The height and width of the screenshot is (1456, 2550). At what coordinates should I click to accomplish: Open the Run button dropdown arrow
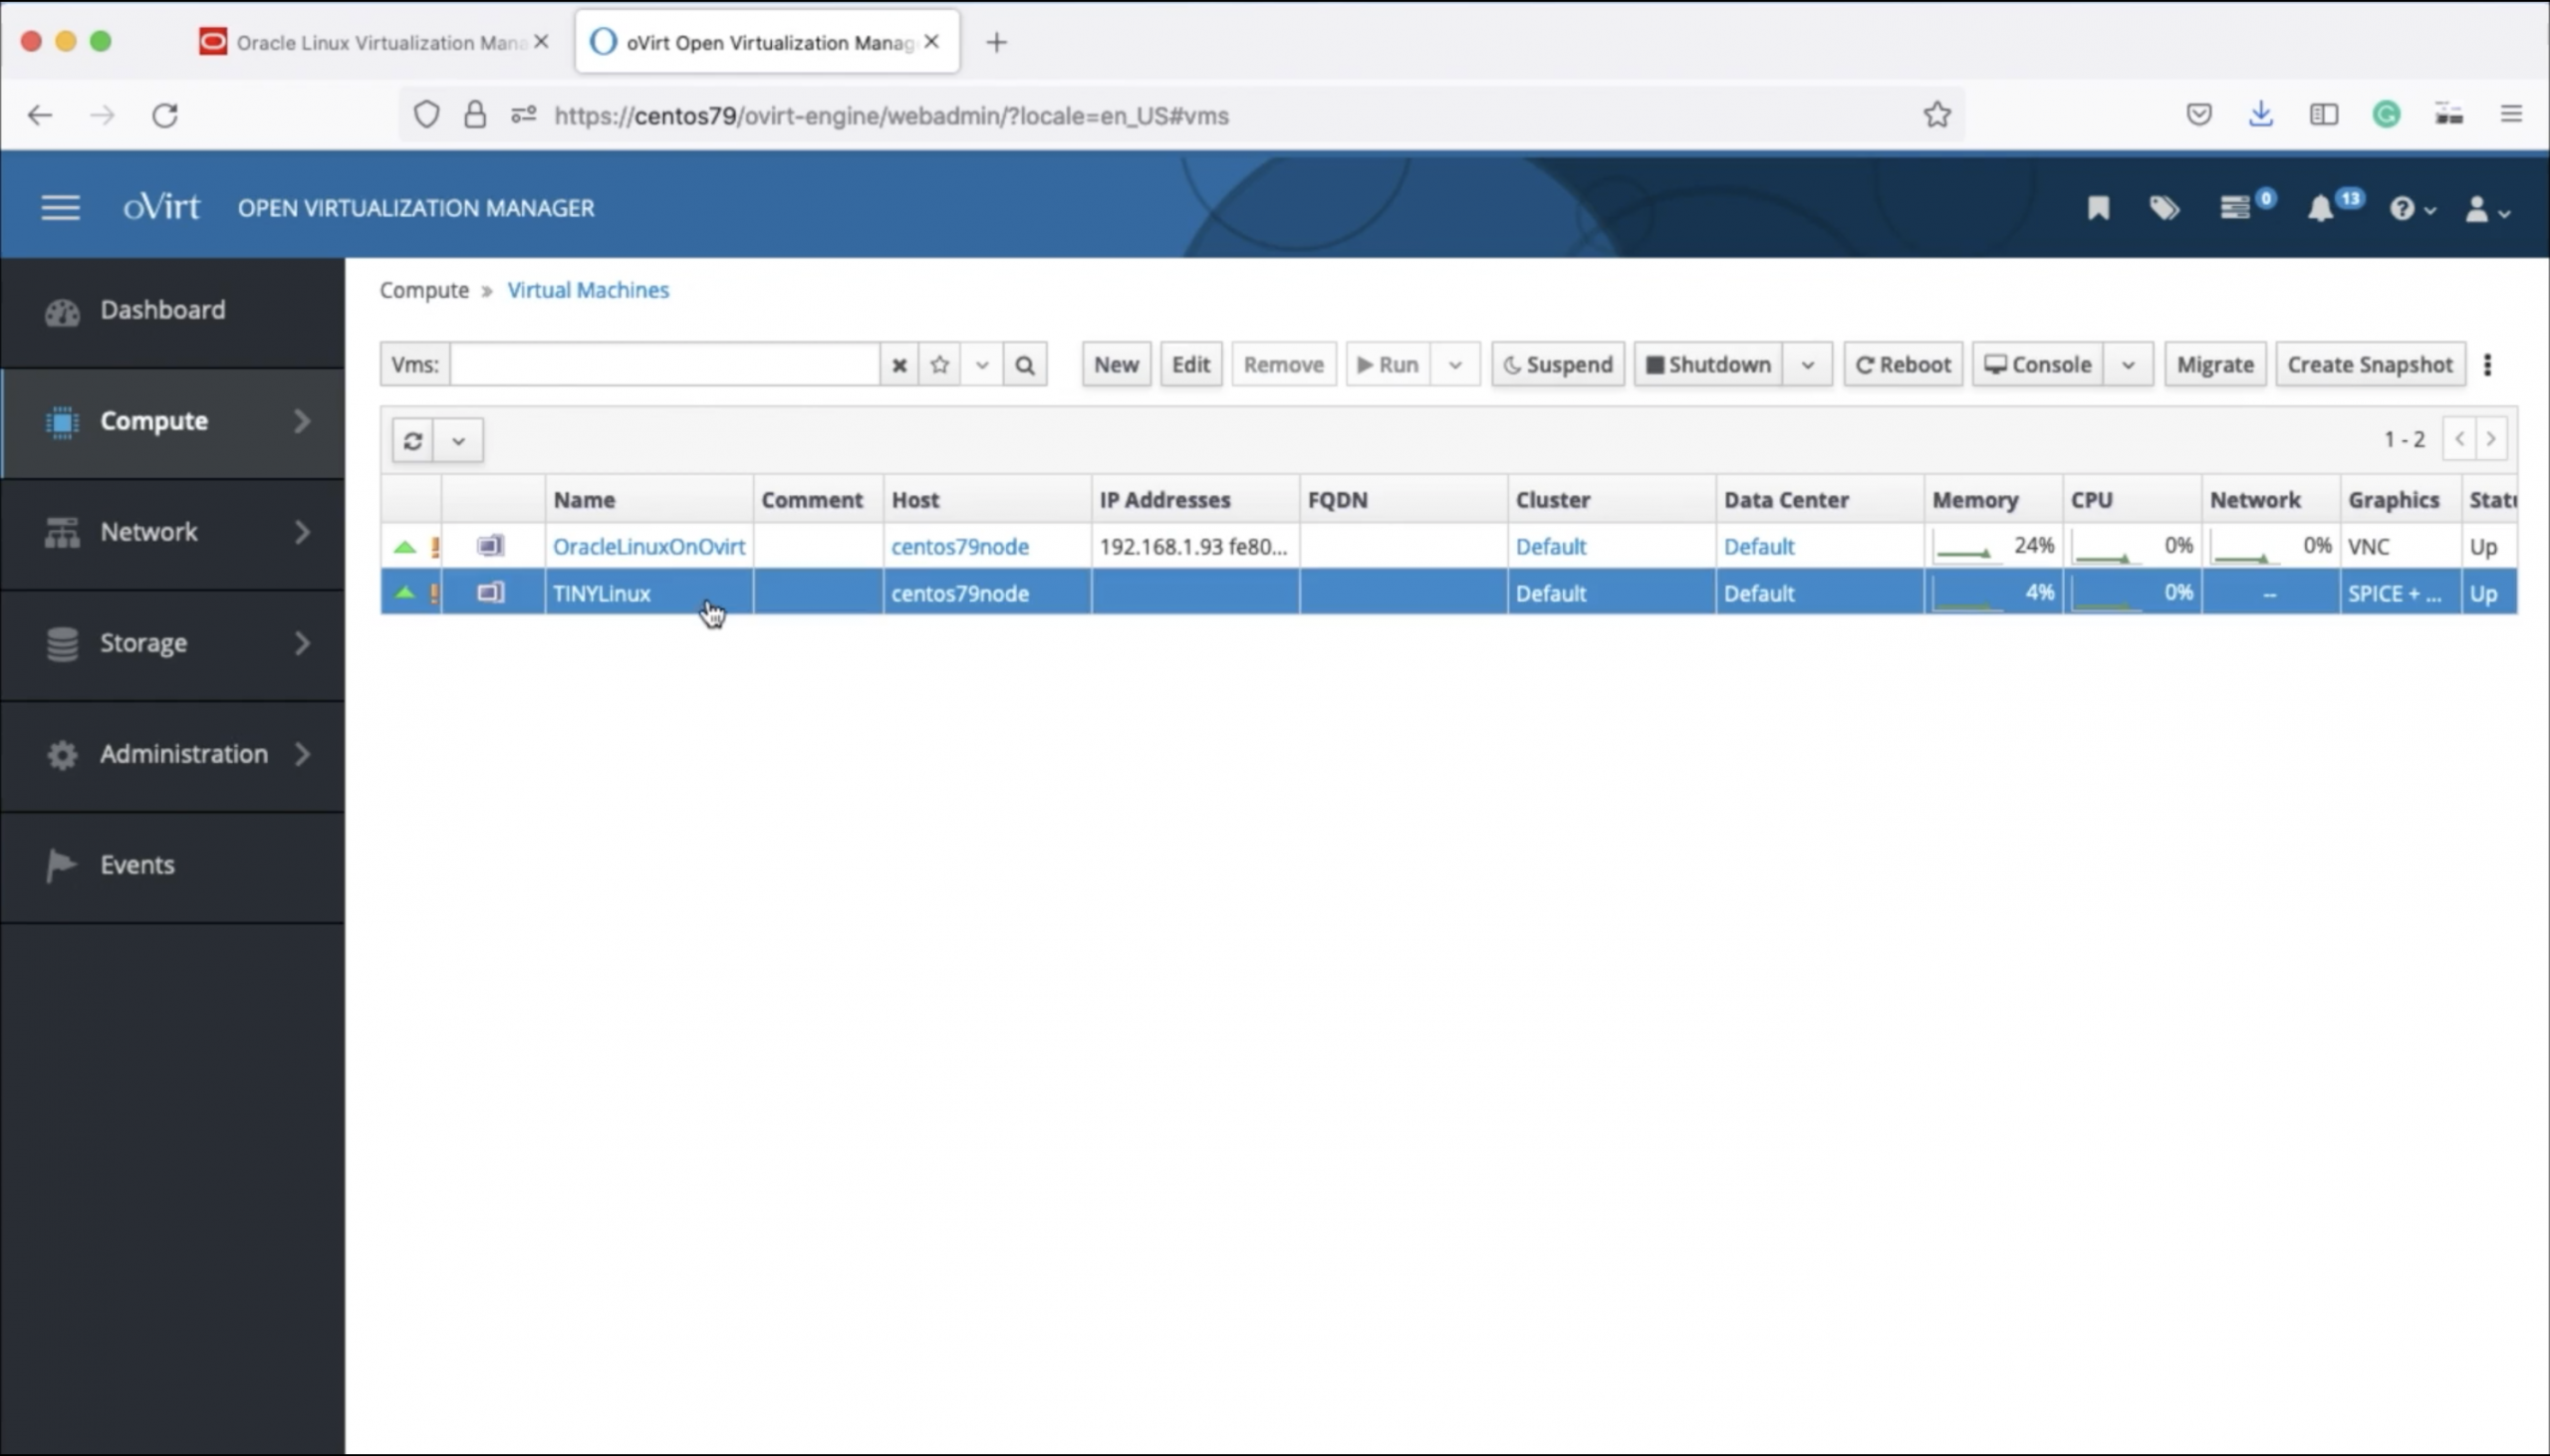(1455, 364)
